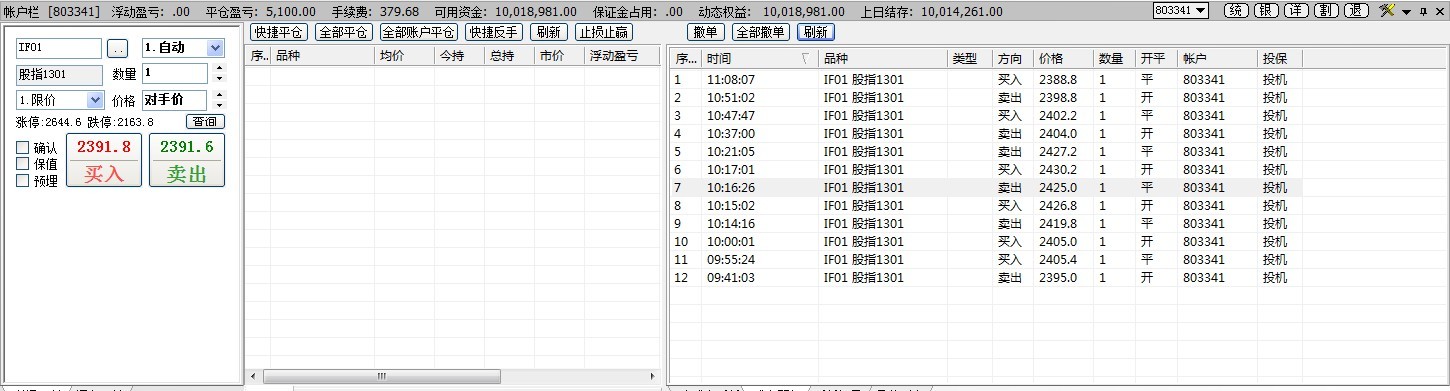Click the 均价 column header in positions

coord(404,57)
